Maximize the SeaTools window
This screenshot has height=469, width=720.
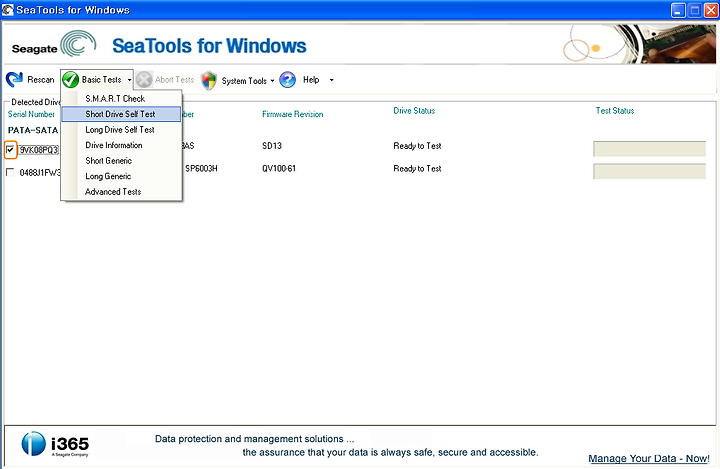pos(695,10)
